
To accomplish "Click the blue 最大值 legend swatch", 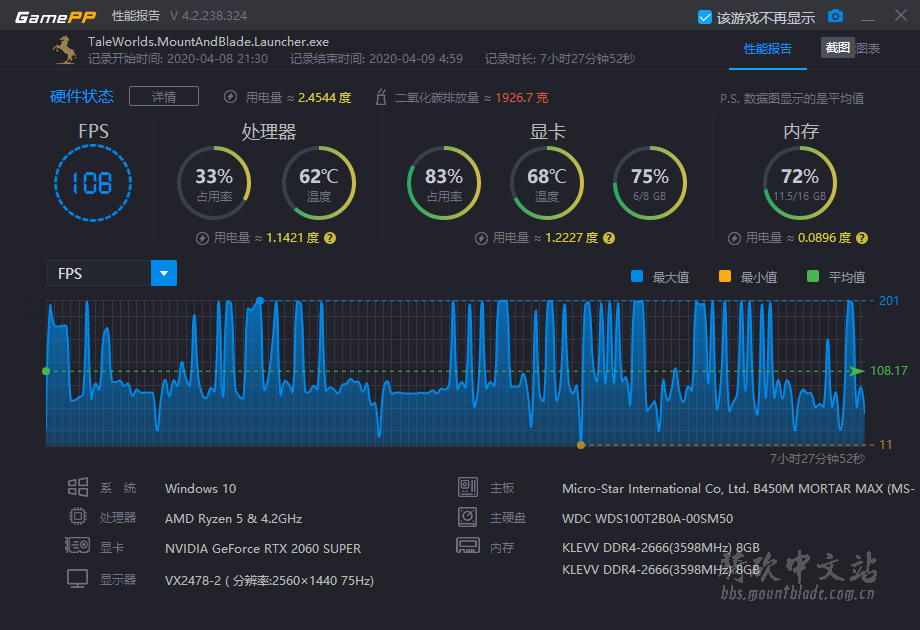I will tap(637, 276).
